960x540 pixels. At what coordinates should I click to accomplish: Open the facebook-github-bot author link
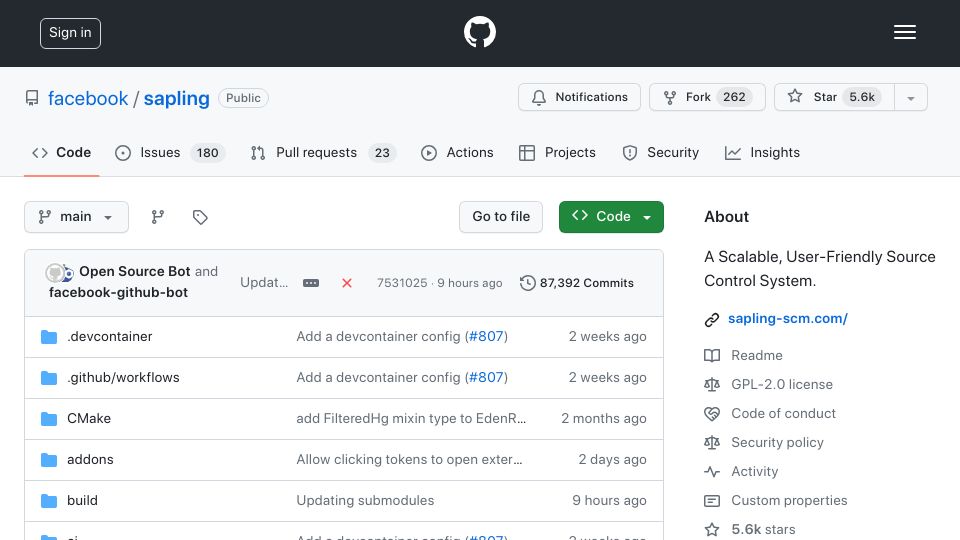coord(118,293)
